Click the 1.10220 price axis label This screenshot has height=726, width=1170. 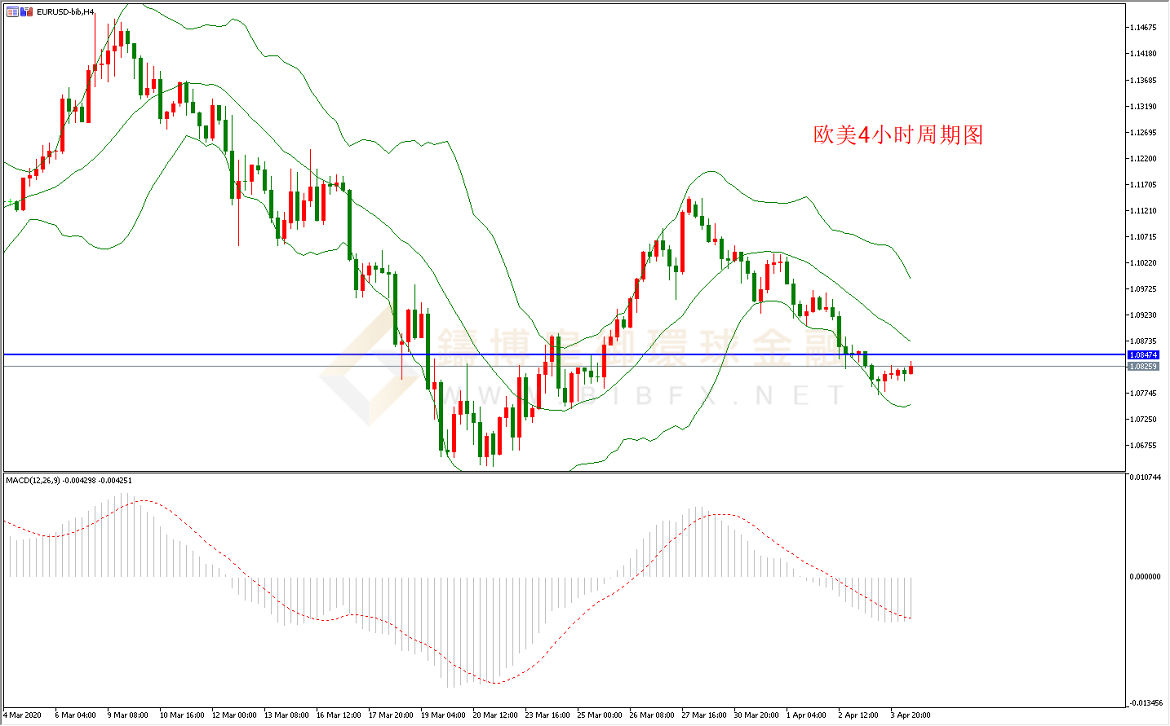[1143, 263]
